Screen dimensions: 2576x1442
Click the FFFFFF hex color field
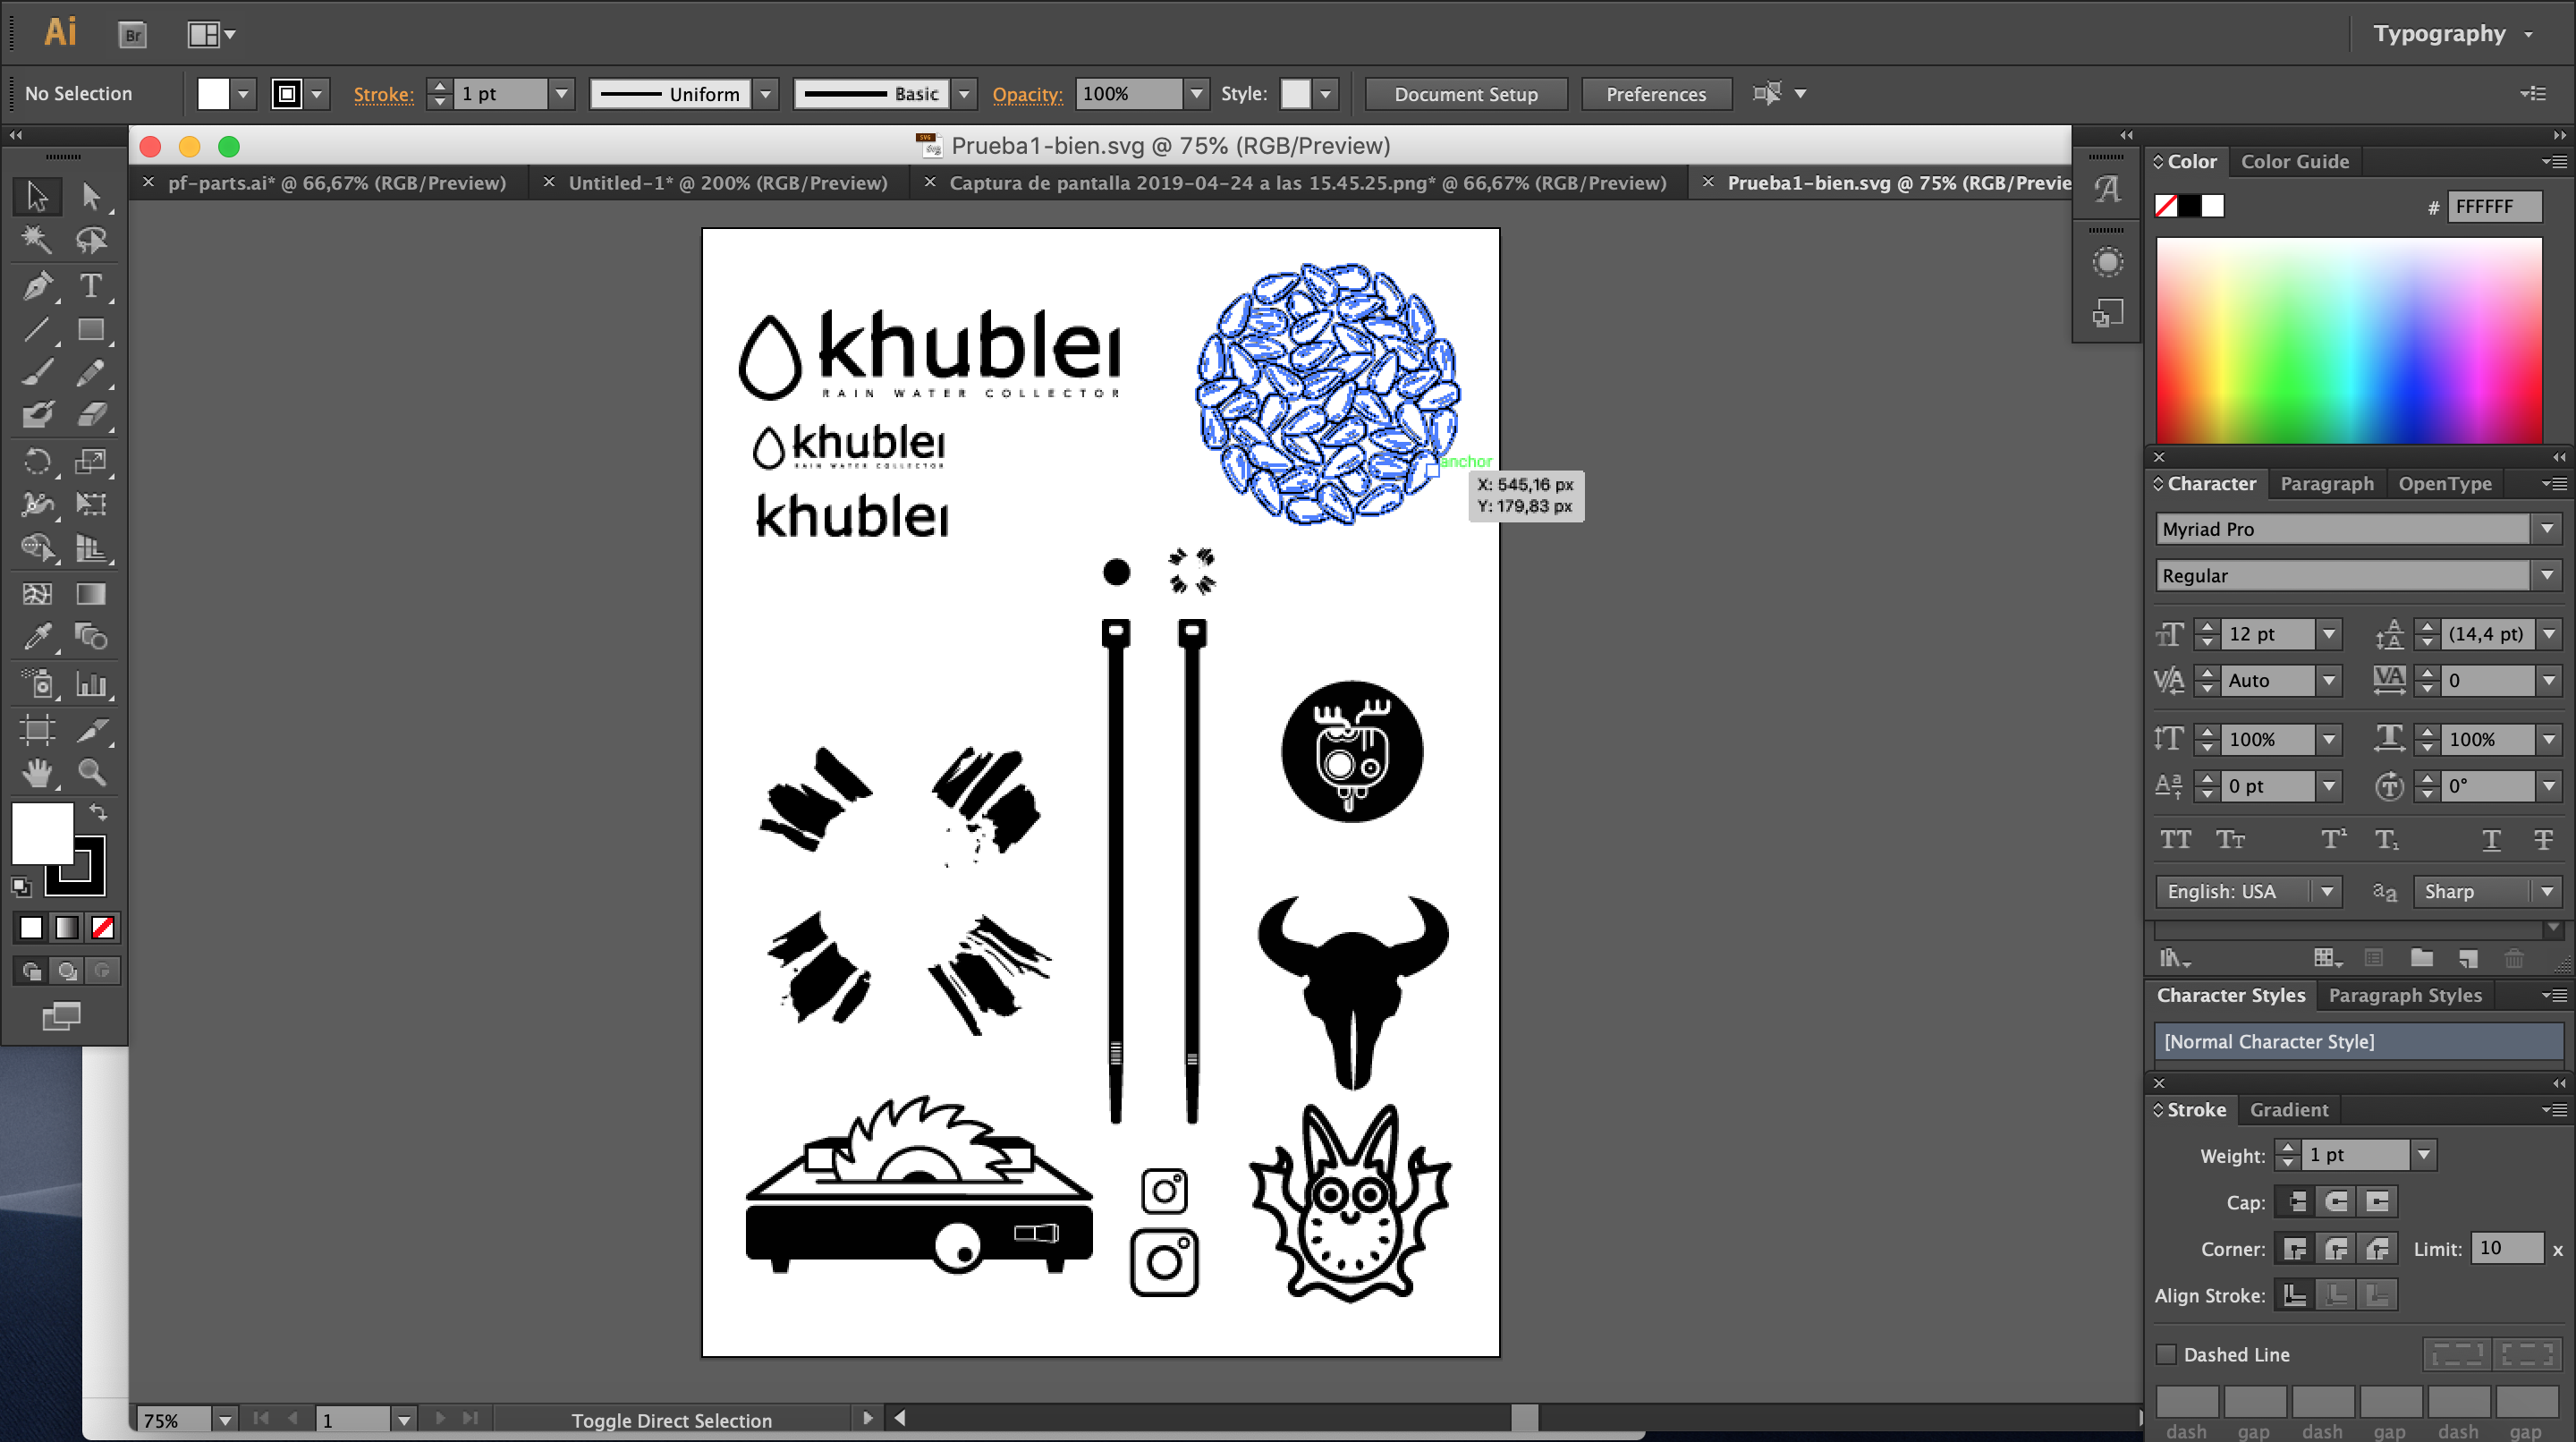tap(2493, 206)
